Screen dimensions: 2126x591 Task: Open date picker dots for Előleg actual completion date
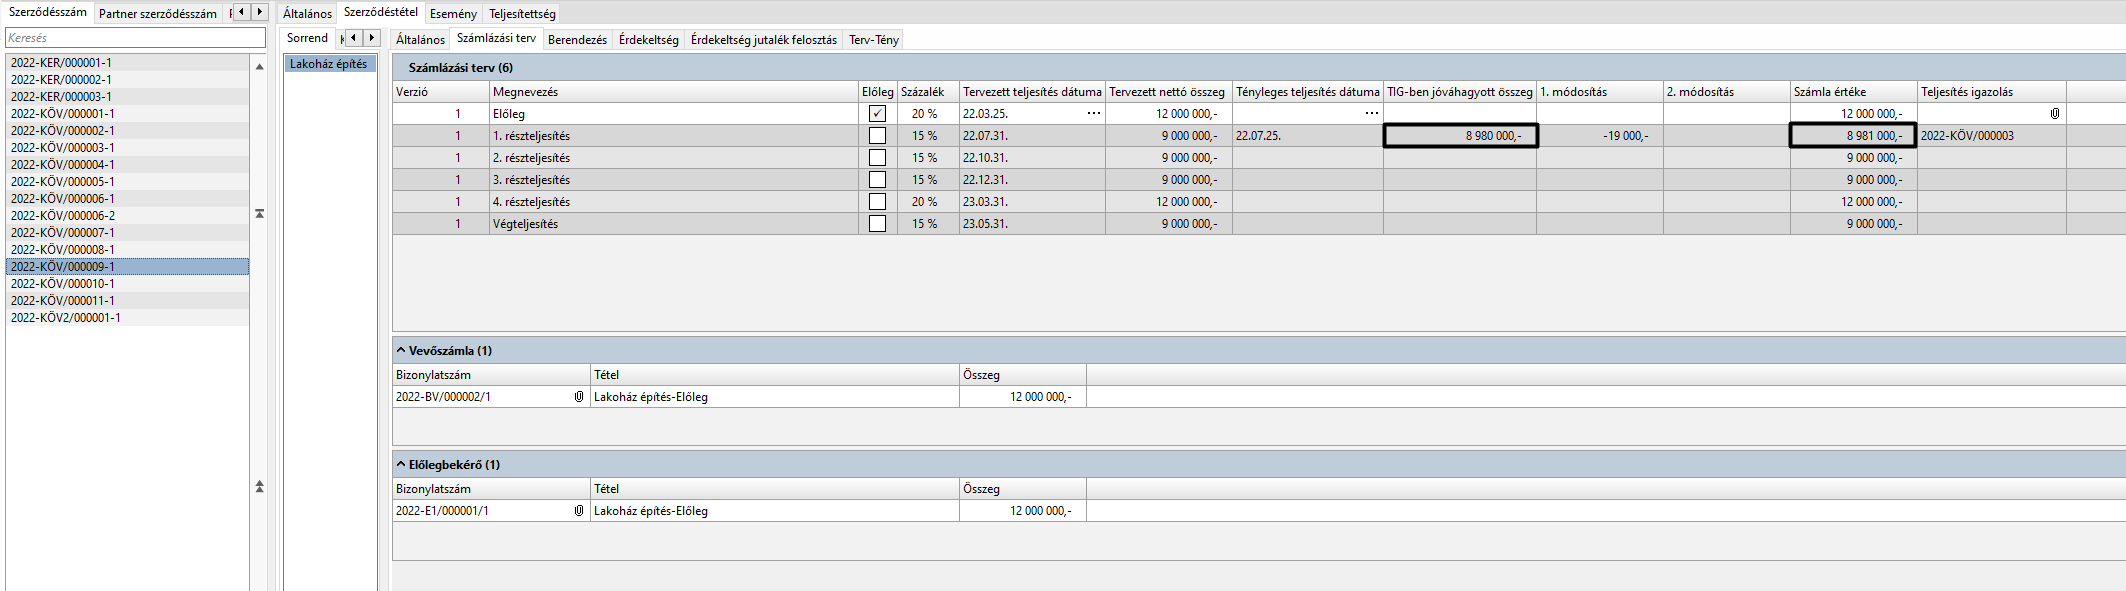pyautogui.click(x=1371, y=114)
